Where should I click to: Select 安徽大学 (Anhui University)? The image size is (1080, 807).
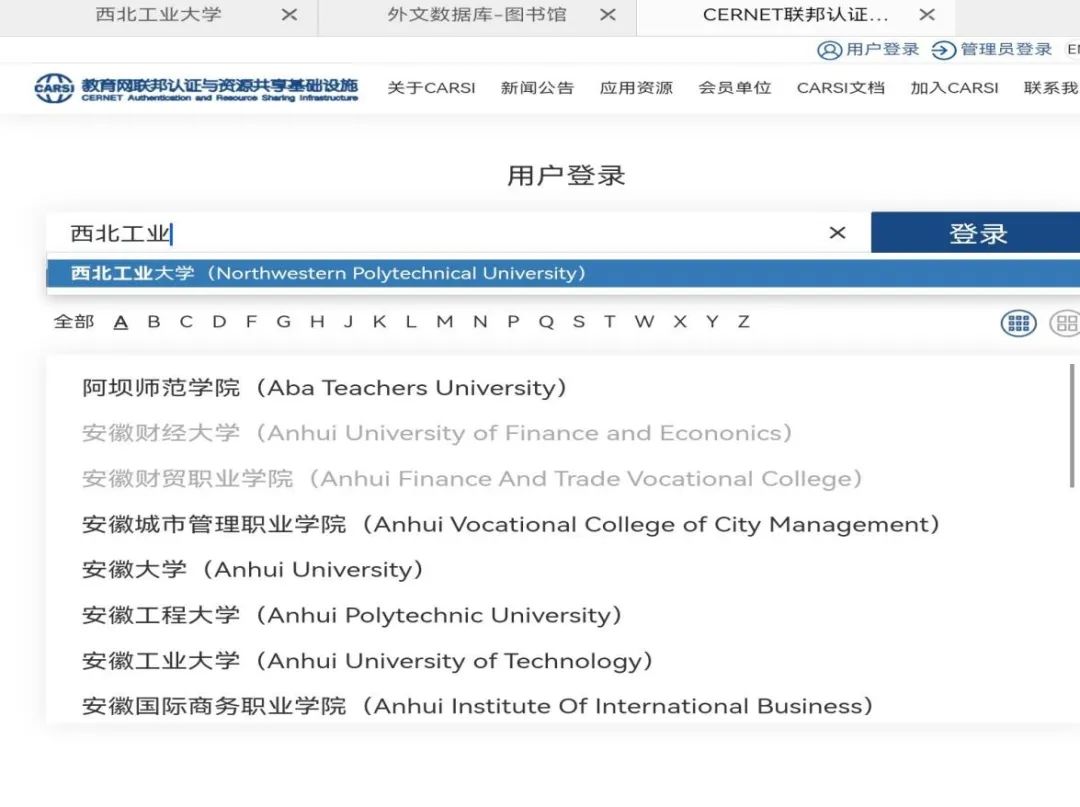tap(252, 569)
